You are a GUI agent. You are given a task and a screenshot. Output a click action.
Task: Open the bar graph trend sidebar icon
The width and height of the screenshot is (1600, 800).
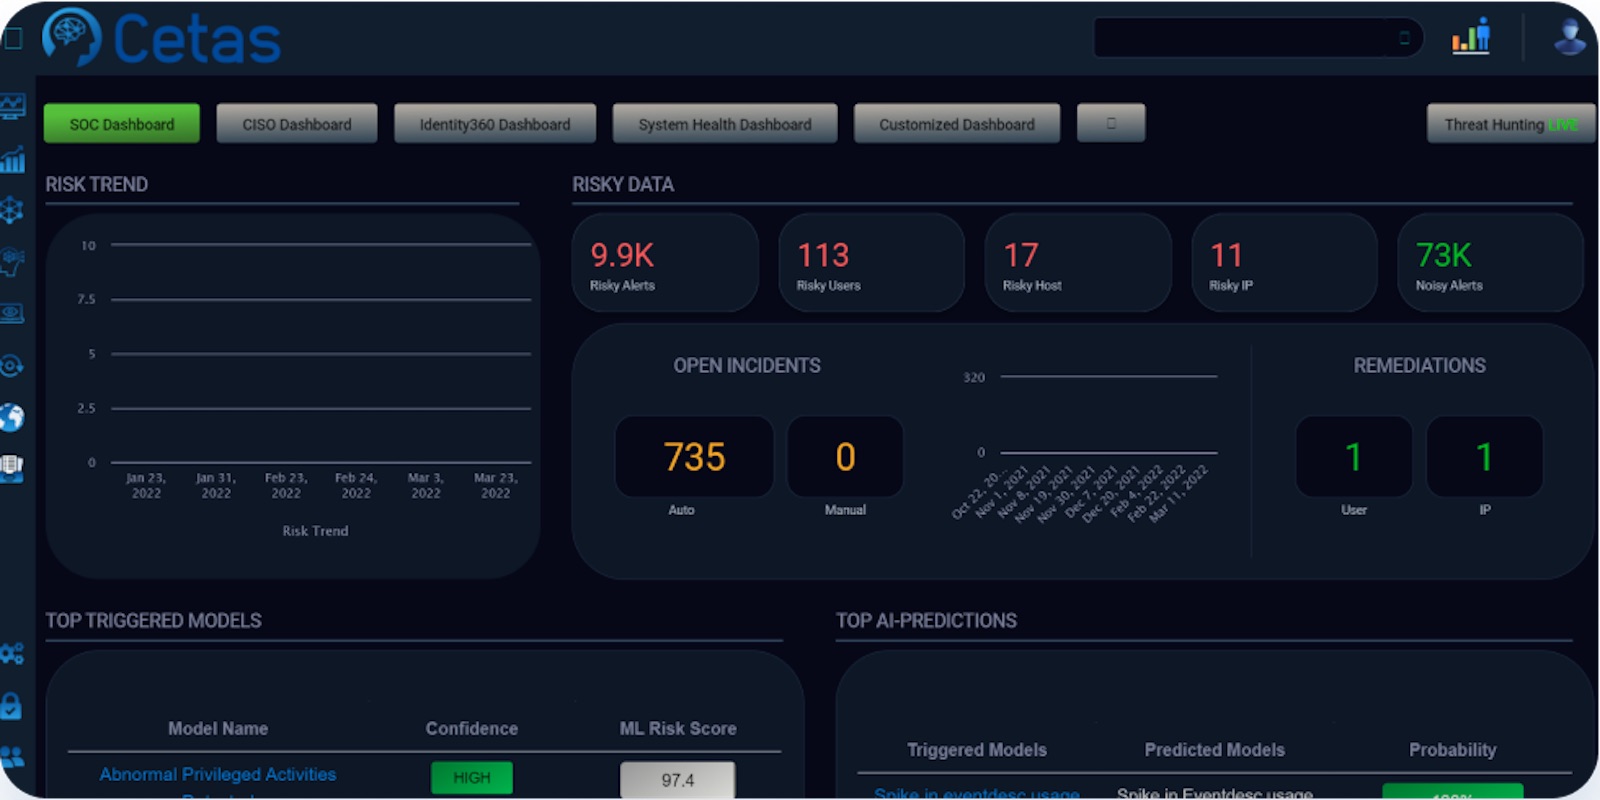(12, 158)
